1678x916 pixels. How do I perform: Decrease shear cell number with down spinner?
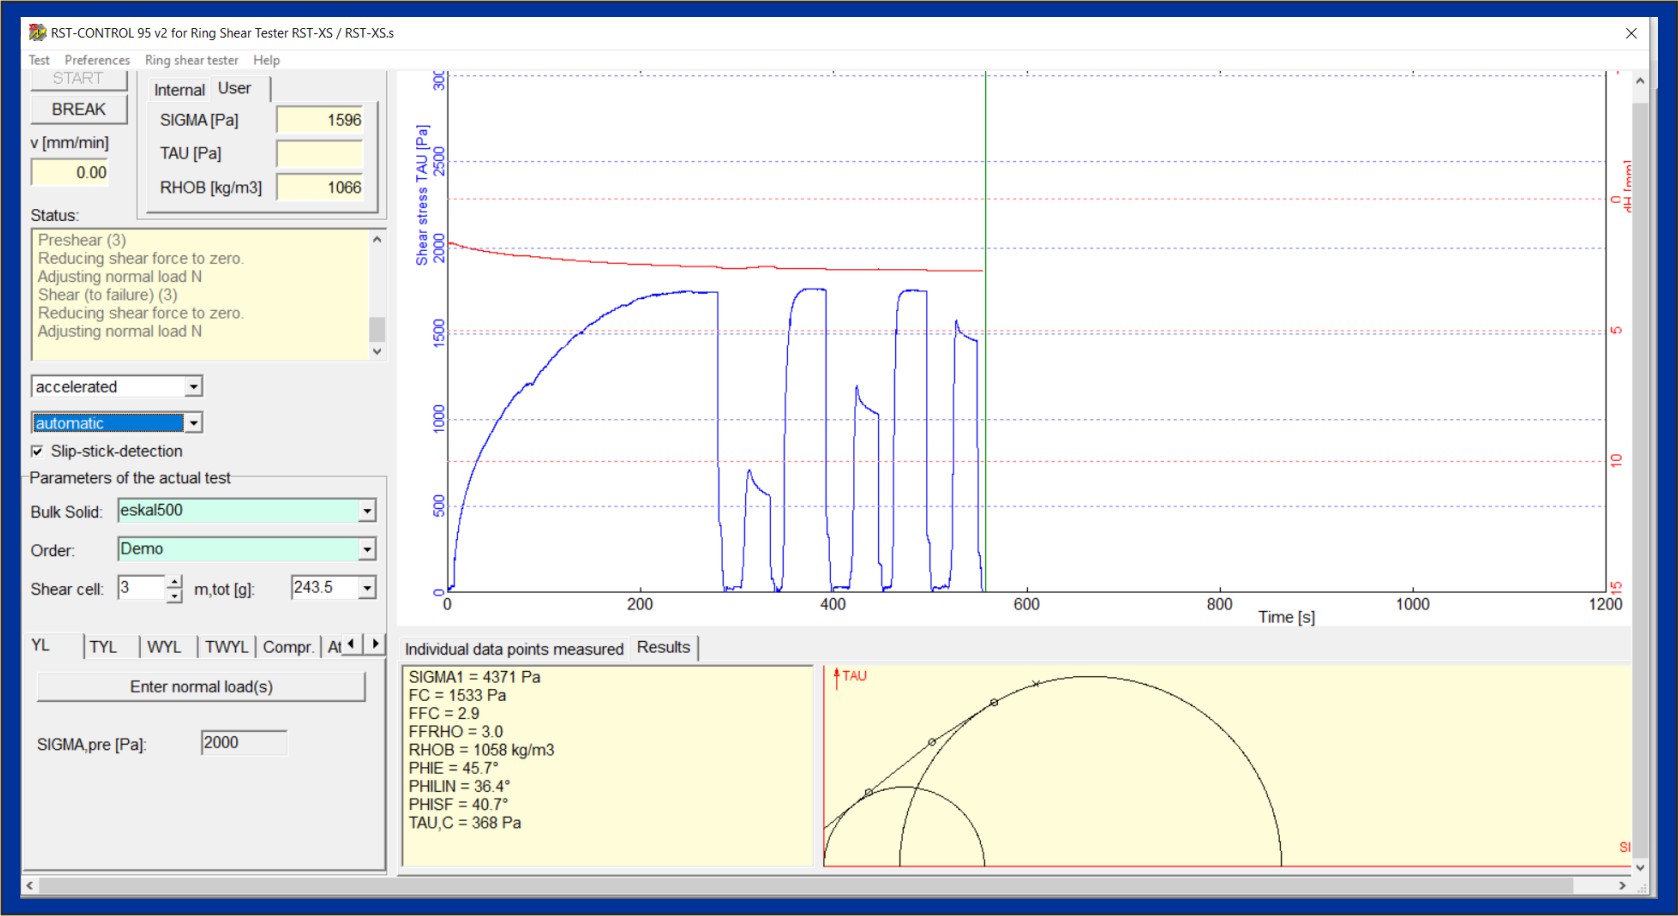(x=174, y=595)
